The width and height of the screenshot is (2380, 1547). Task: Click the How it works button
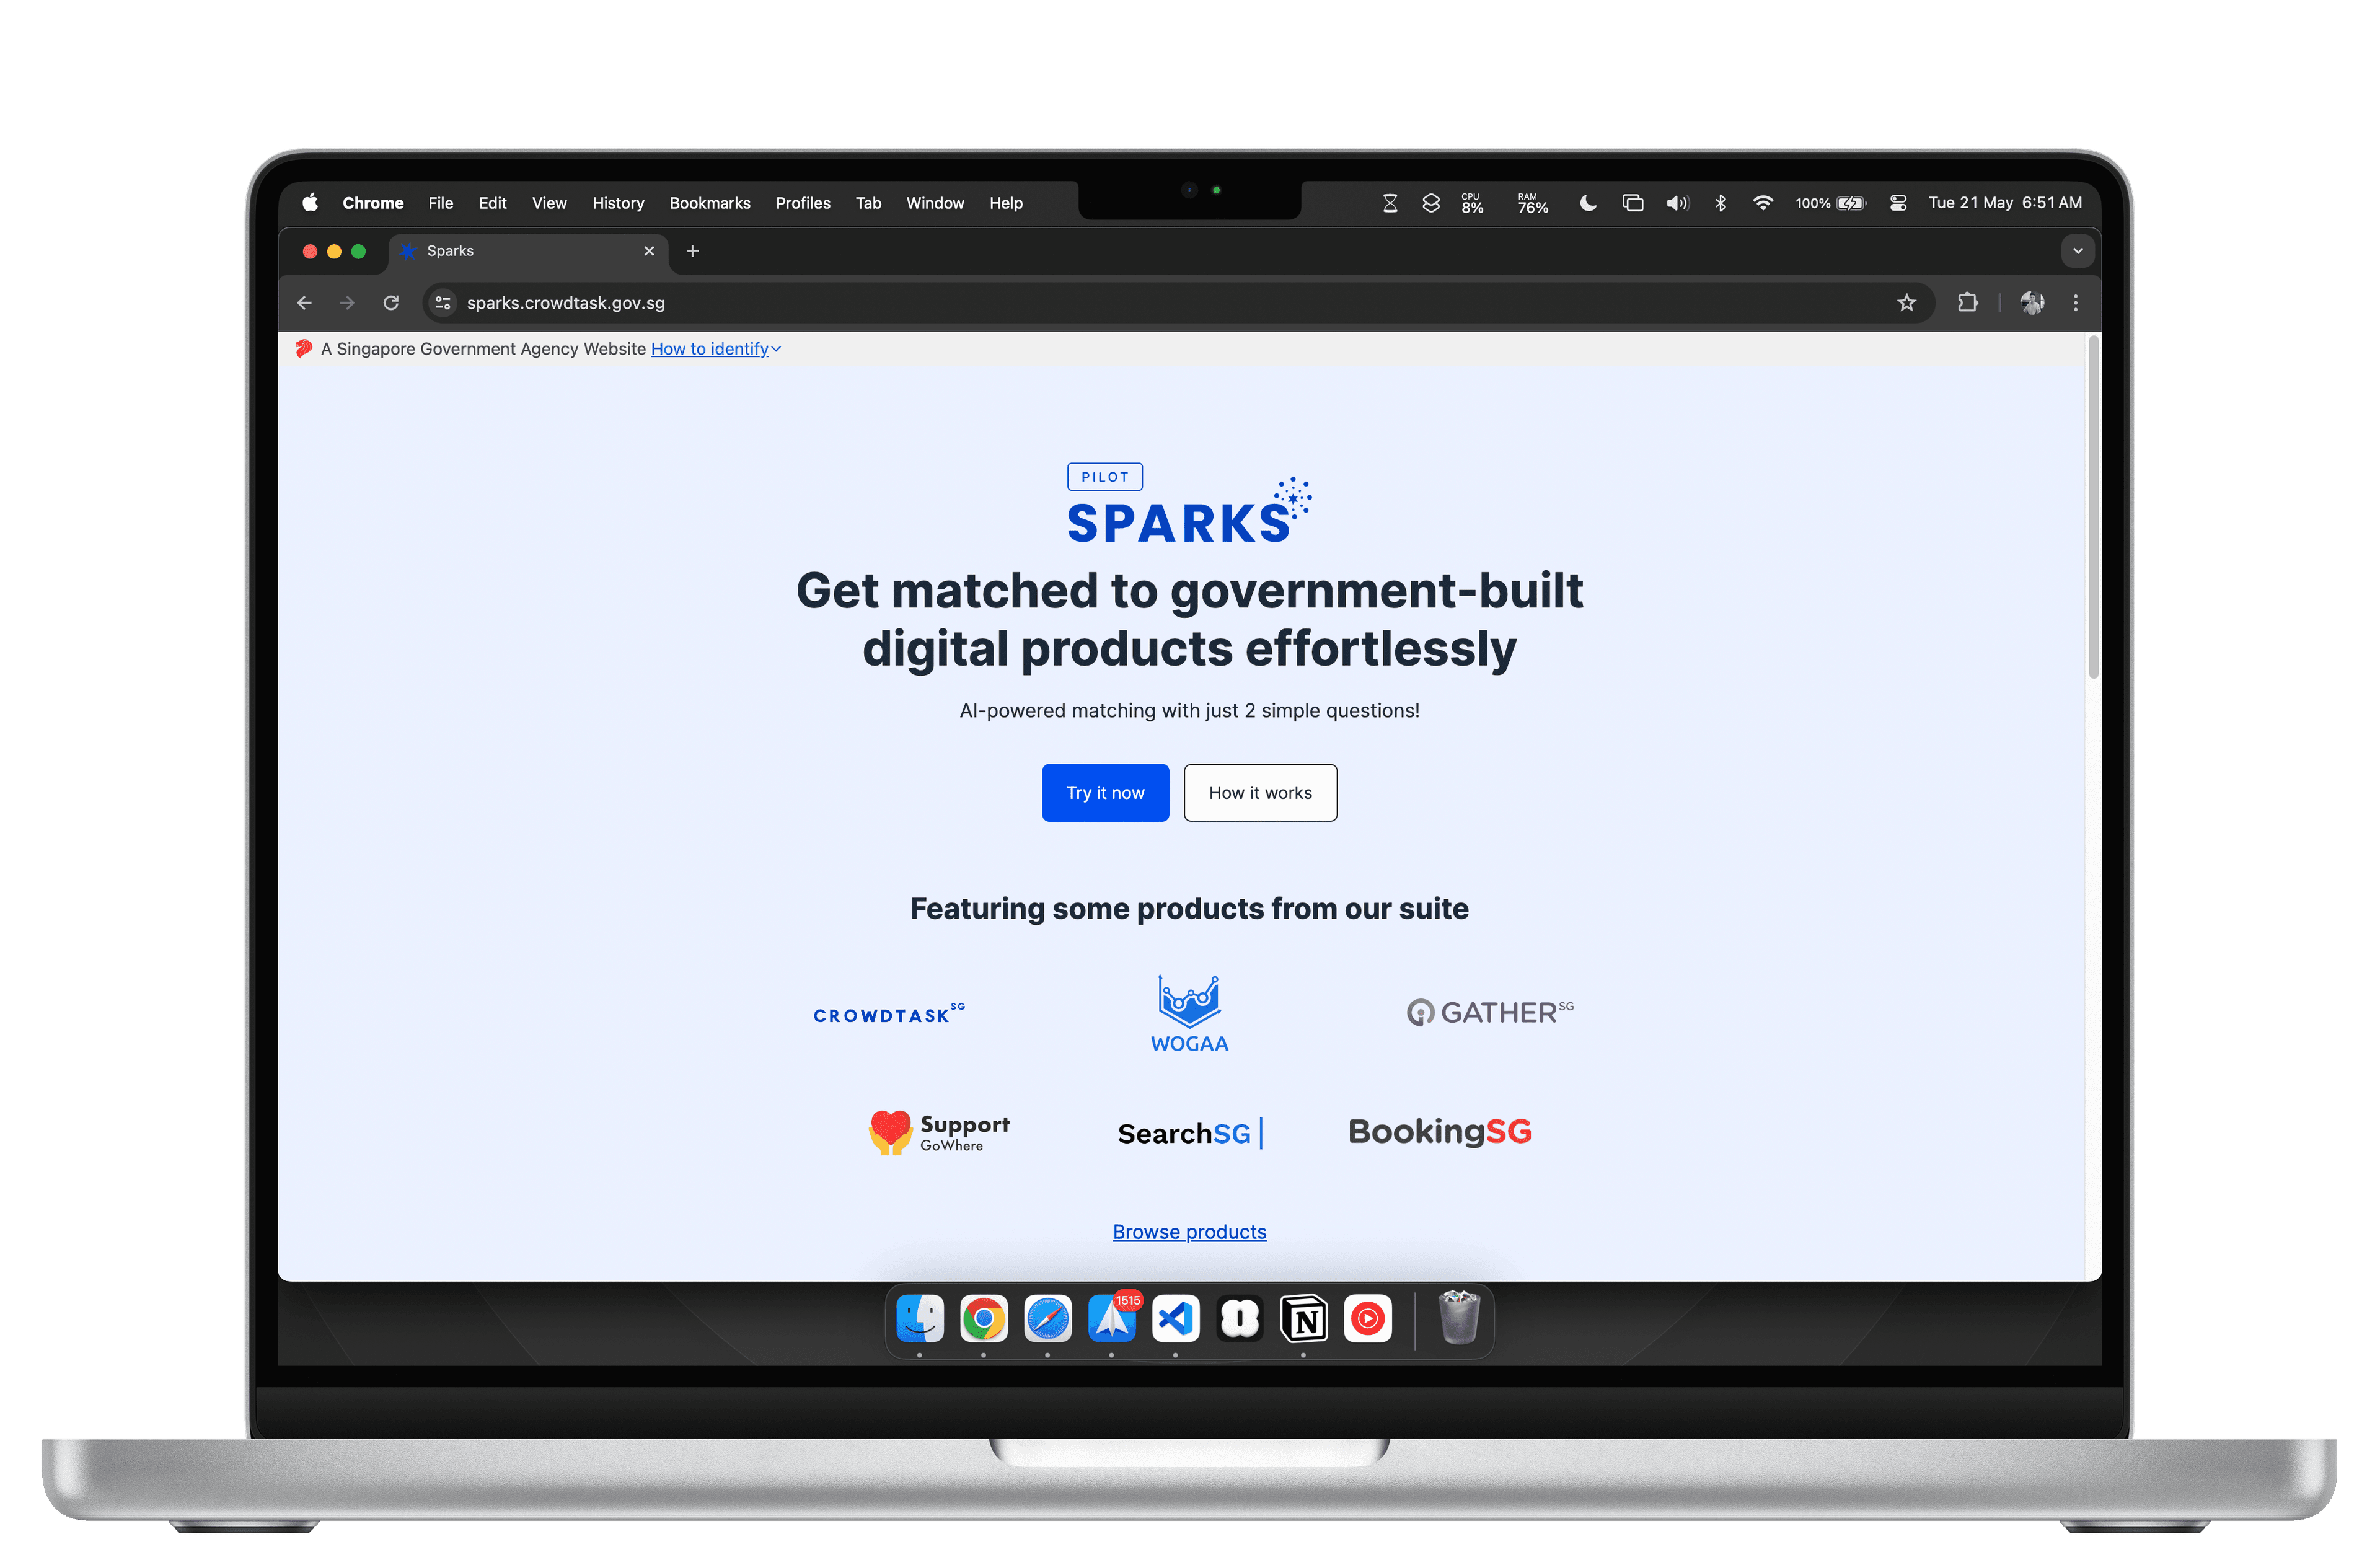[x=1260, y=793]
